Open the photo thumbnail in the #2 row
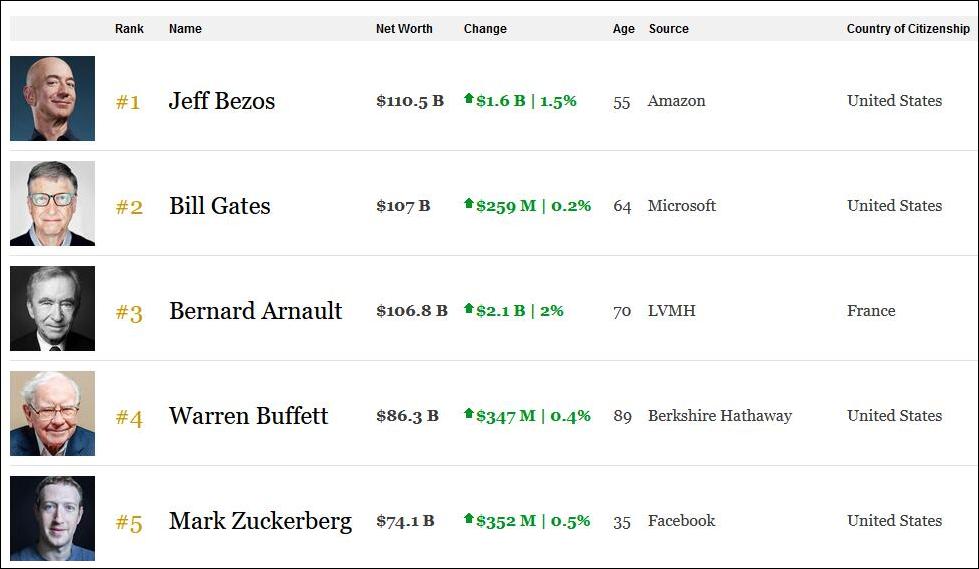The image size is (979, 569). pos(52,204)
